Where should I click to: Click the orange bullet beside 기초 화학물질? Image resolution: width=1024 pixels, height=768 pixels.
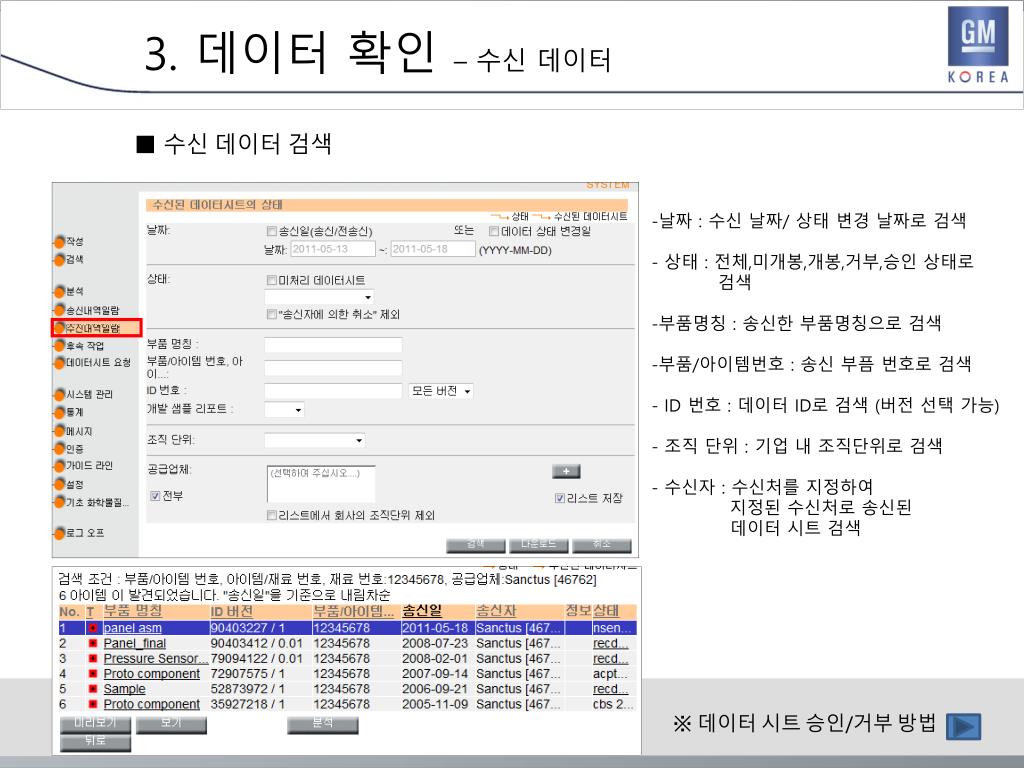[x=59, y=502]
